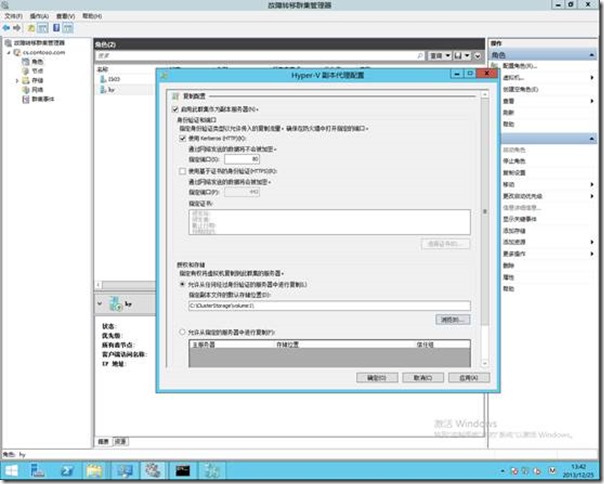Viewport: 604px width, 484px height.
Task: Toggle the Use Kerberos (HTTP) checkbox
Action: point(183,138)
